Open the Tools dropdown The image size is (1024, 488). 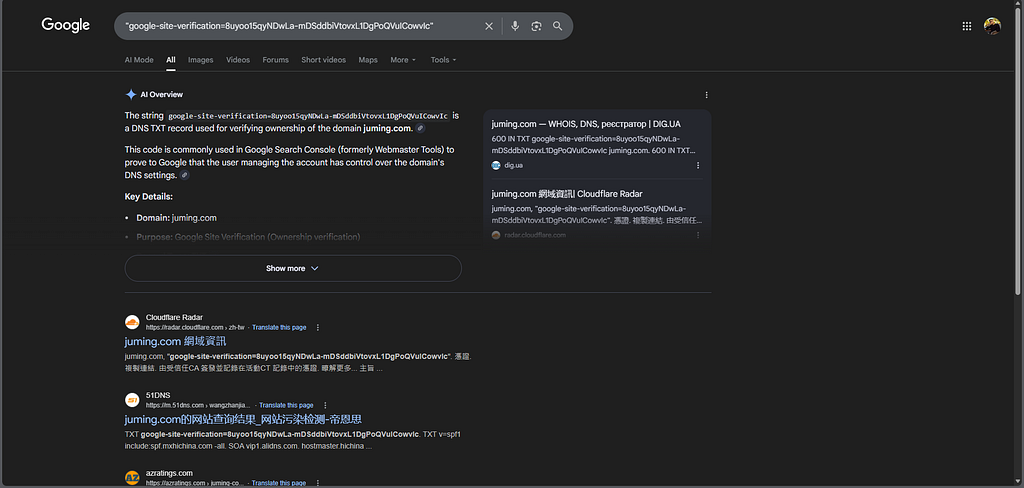click(443, 59)
